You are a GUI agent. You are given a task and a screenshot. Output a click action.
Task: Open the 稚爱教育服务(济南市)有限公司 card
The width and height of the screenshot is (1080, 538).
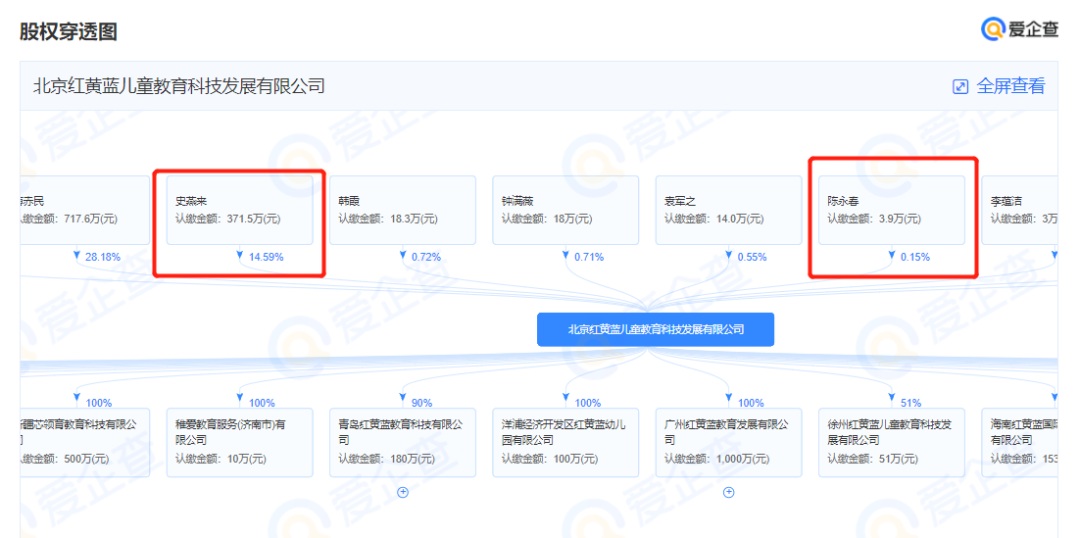pyautogui.click(x=240, y=443)
